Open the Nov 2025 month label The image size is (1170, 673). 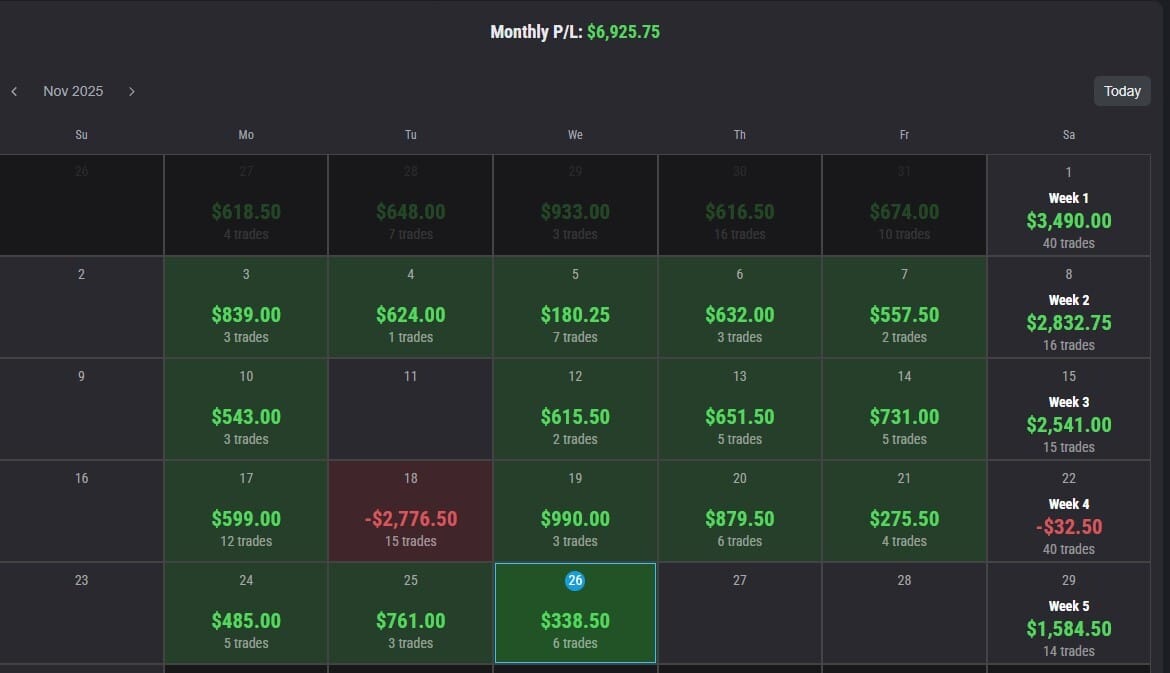(73, 91)
